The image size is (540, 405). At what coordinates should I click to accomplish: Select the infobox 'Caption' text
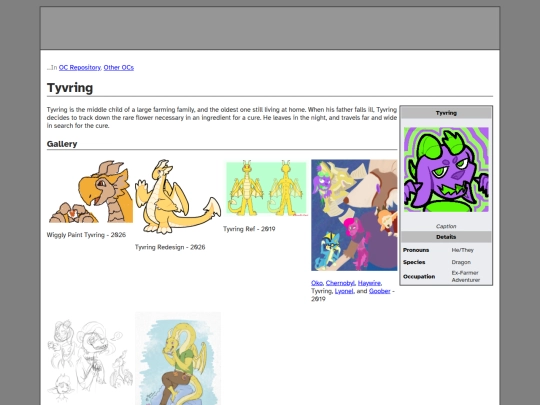pyautogui.click(x=446, y=226)
